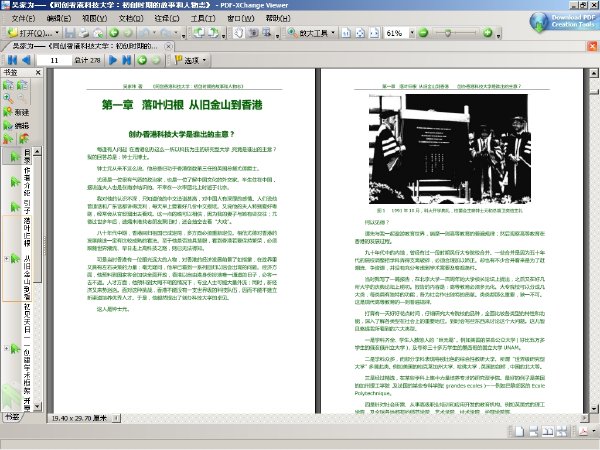Click bookmarks panel magnifier zoom-in icon
This screenshot has width=600, height=450.
(8, 99)
